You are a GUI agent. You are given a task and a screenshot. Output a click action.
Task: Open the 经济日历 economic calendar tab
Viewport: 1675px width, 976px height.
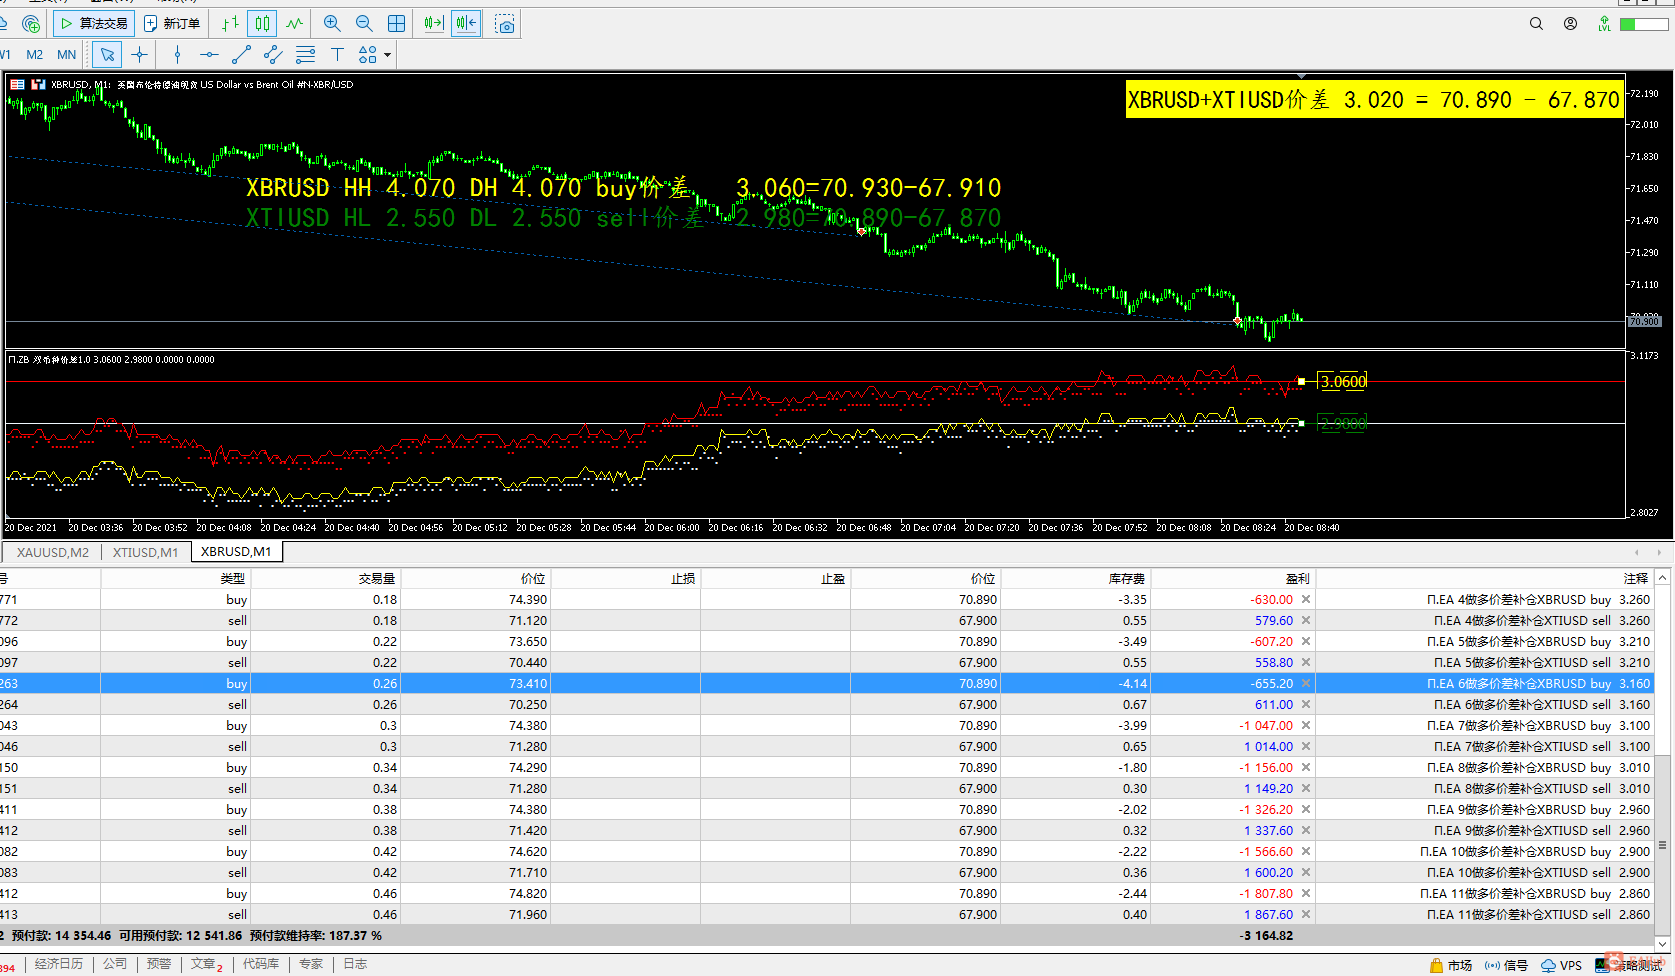coord(59,964)
